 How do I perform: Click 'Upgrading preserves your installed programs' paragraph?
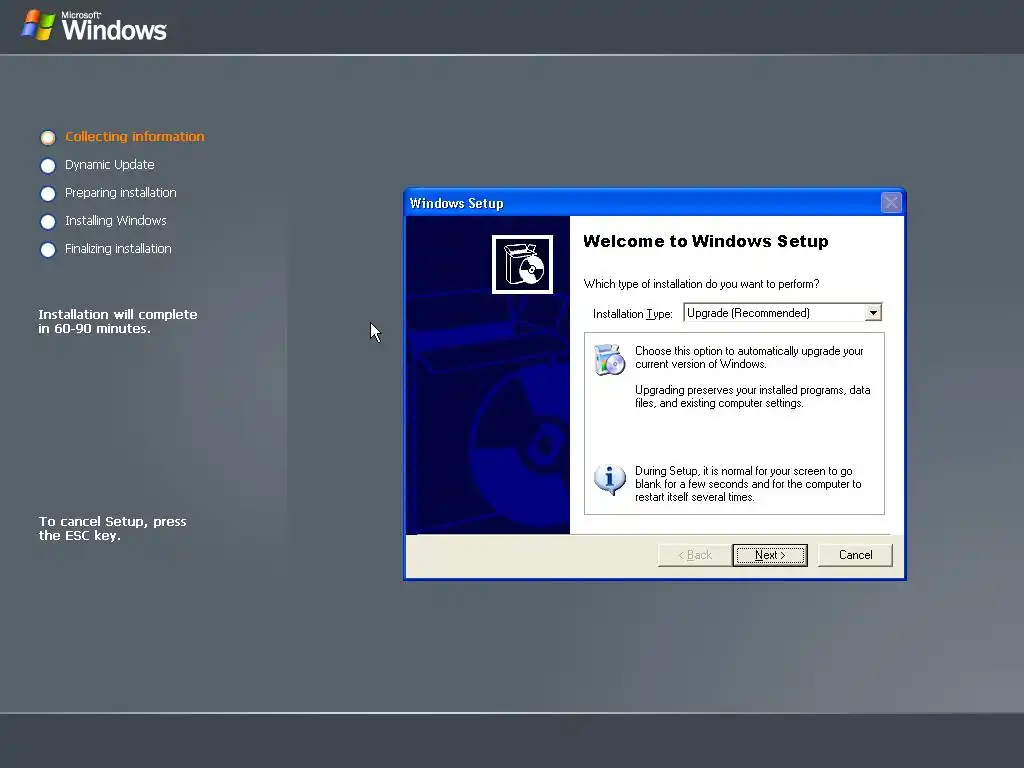[752, 396]
